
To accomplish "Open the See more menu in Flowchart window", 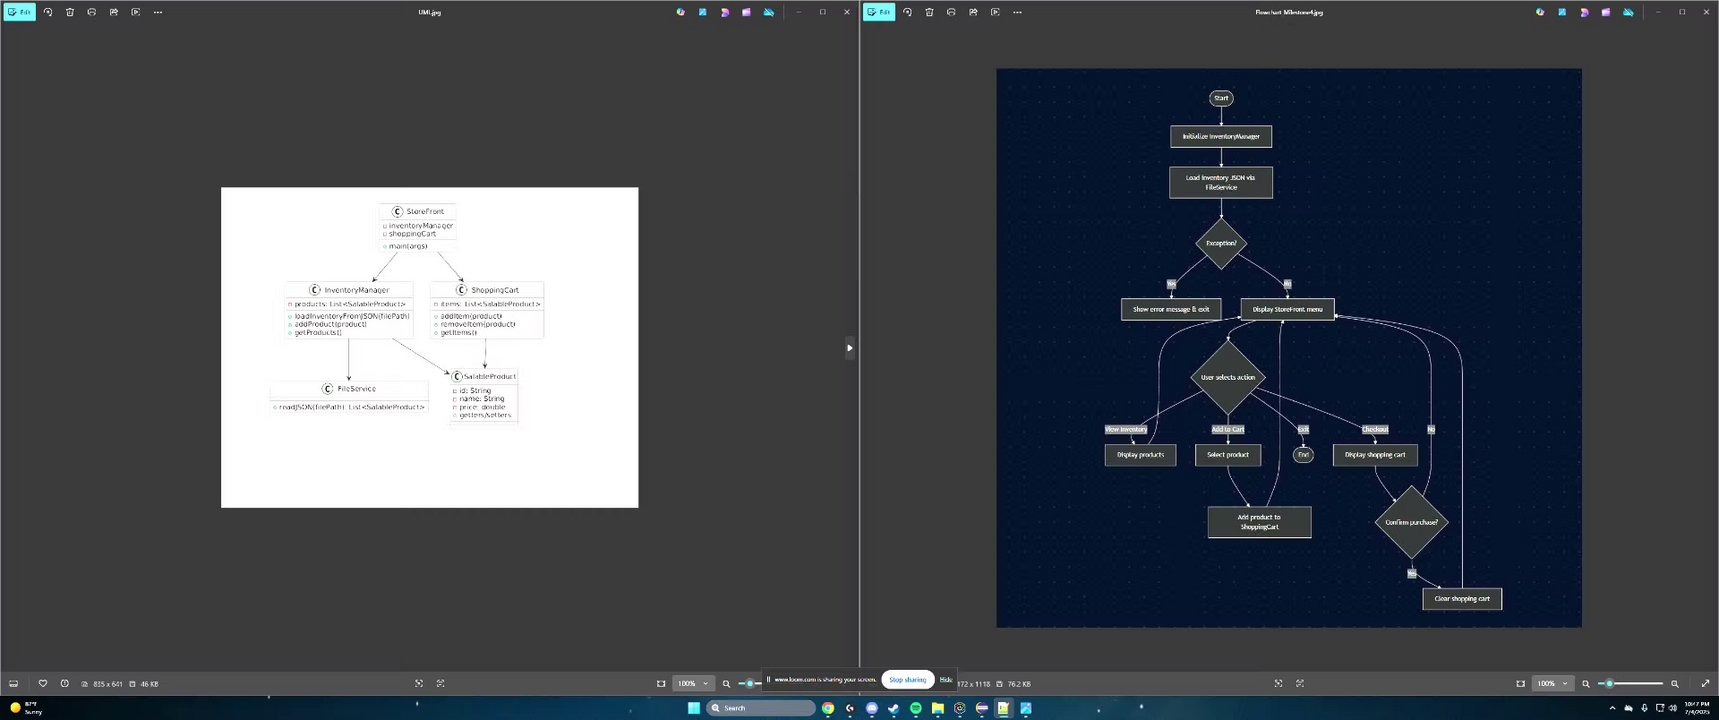I will coord(1018,12).
